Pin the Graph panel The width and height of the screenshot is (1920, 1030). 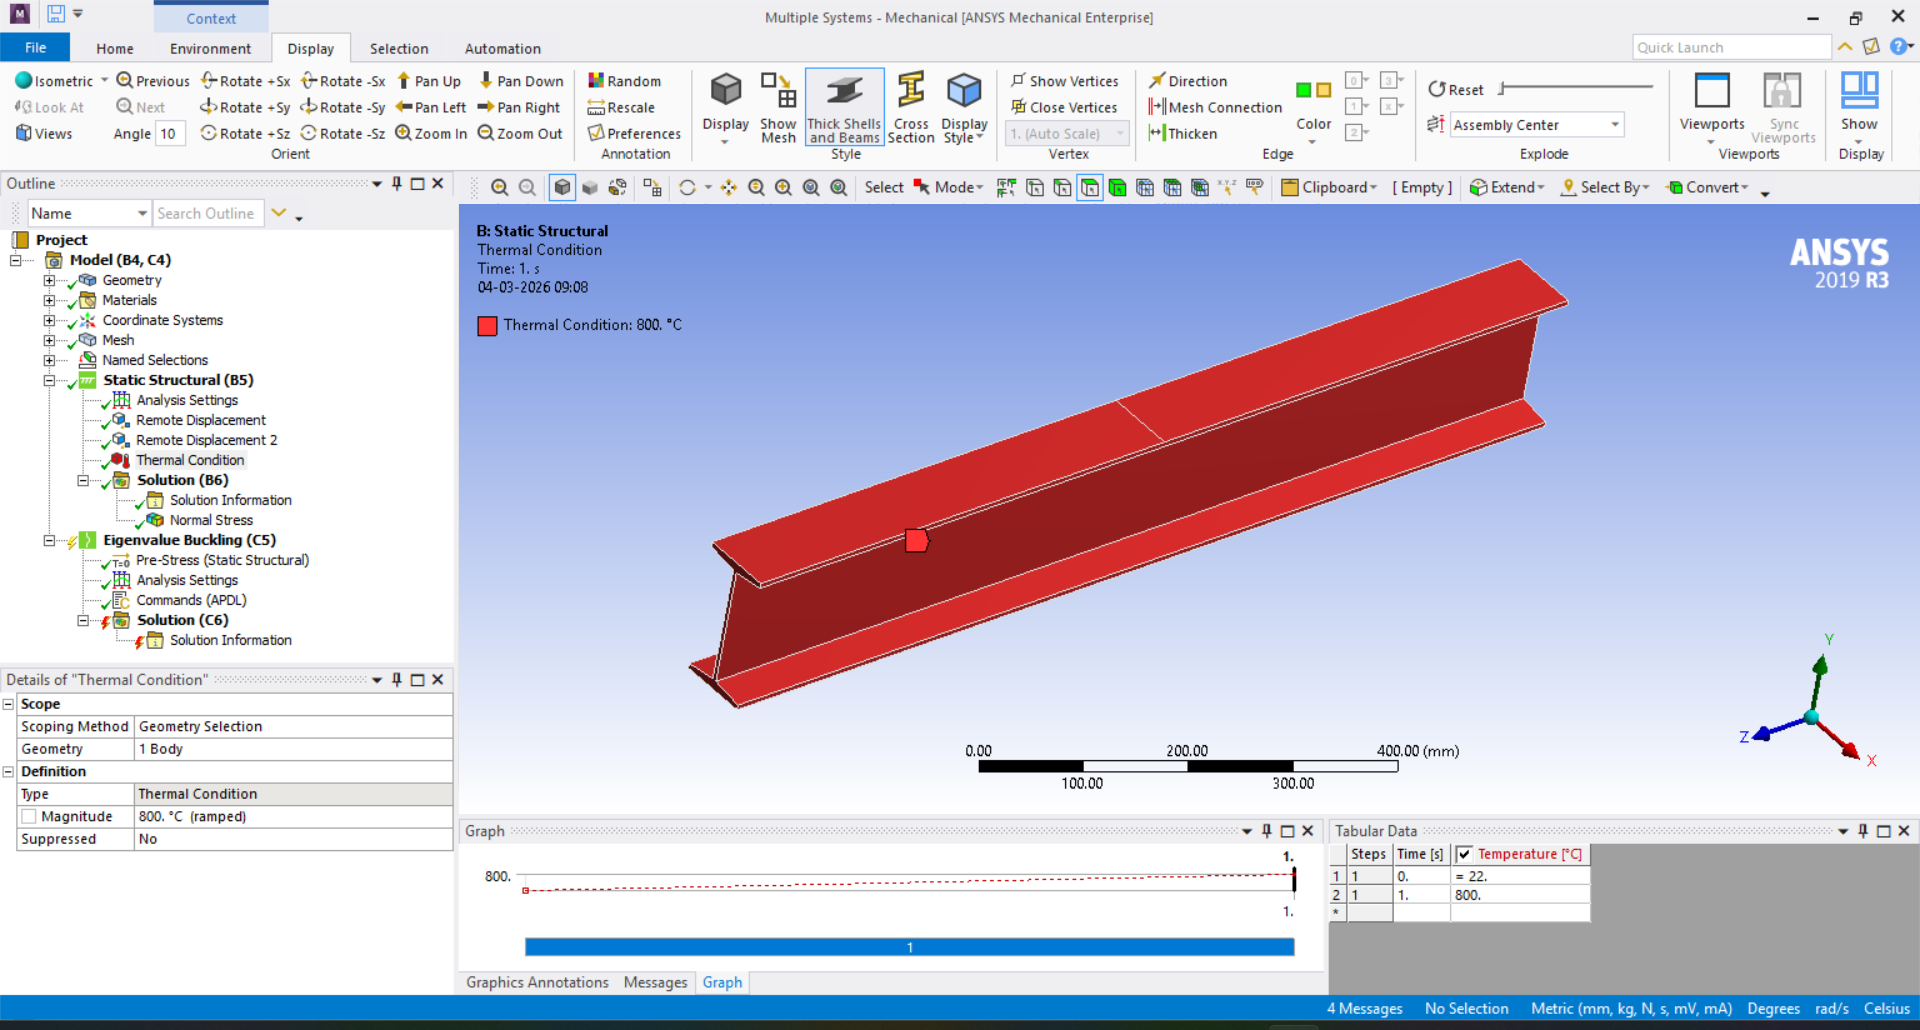1267,831
